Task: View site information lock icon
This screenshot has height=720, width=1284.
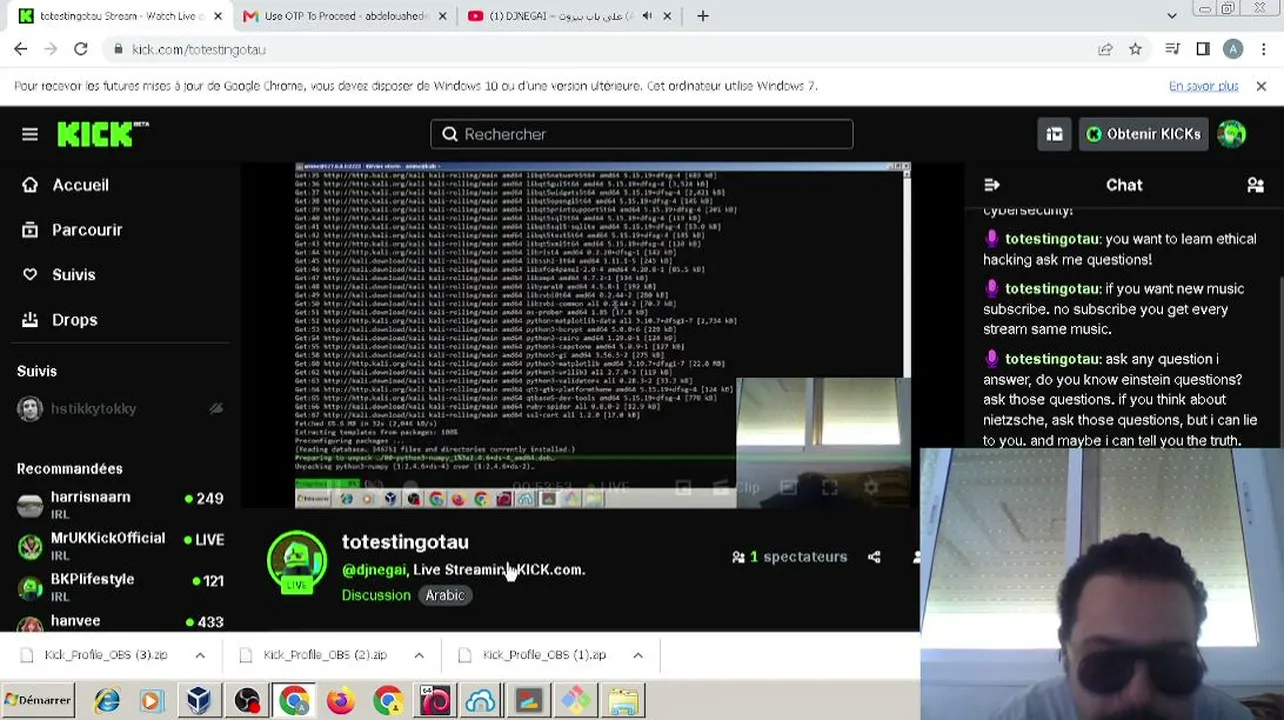Action: (118, 49)
